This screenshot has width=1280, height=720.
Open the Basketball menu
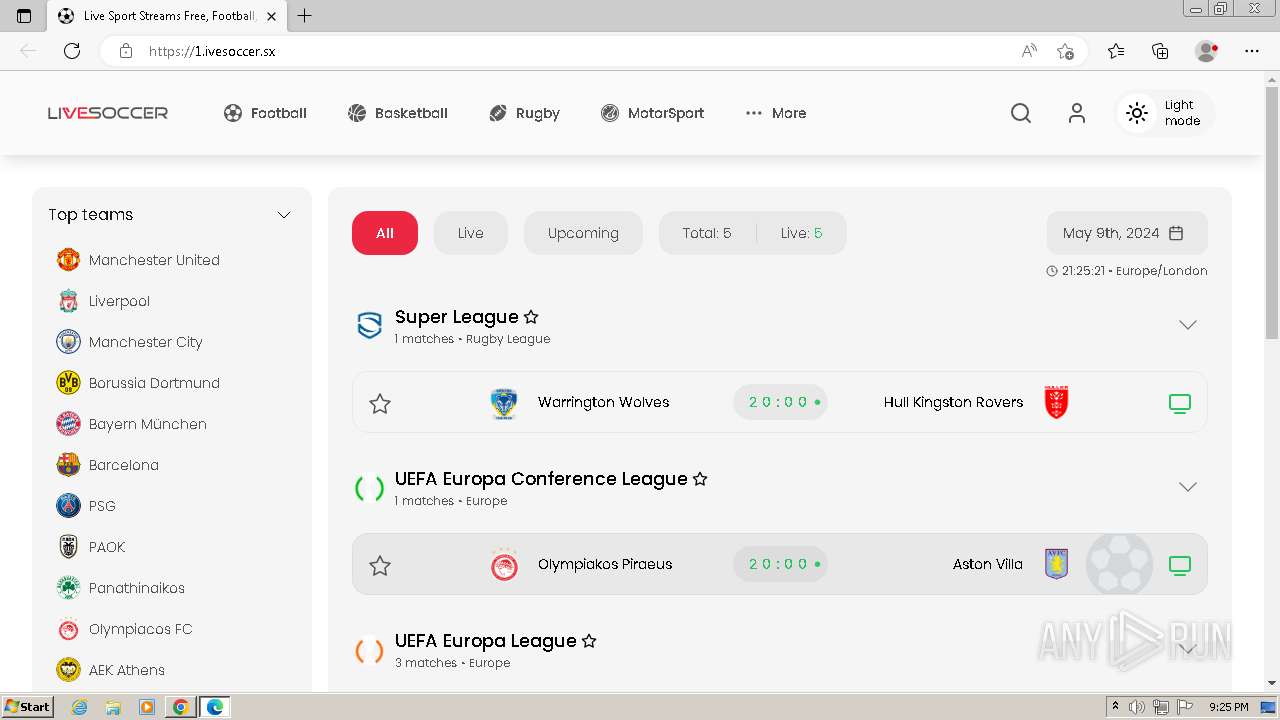pos(397,113)
